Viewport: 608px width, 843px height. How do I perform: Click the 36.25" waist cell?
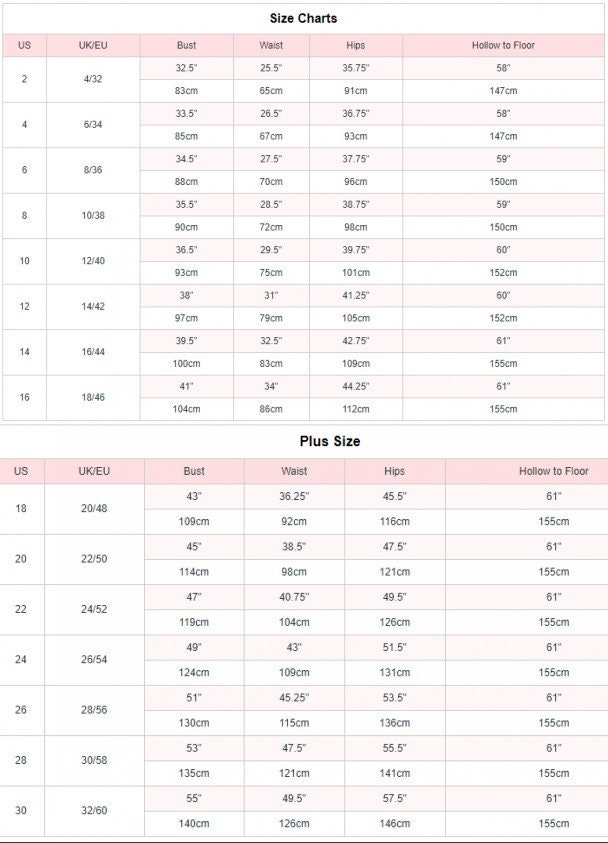(x=294, y=496)
